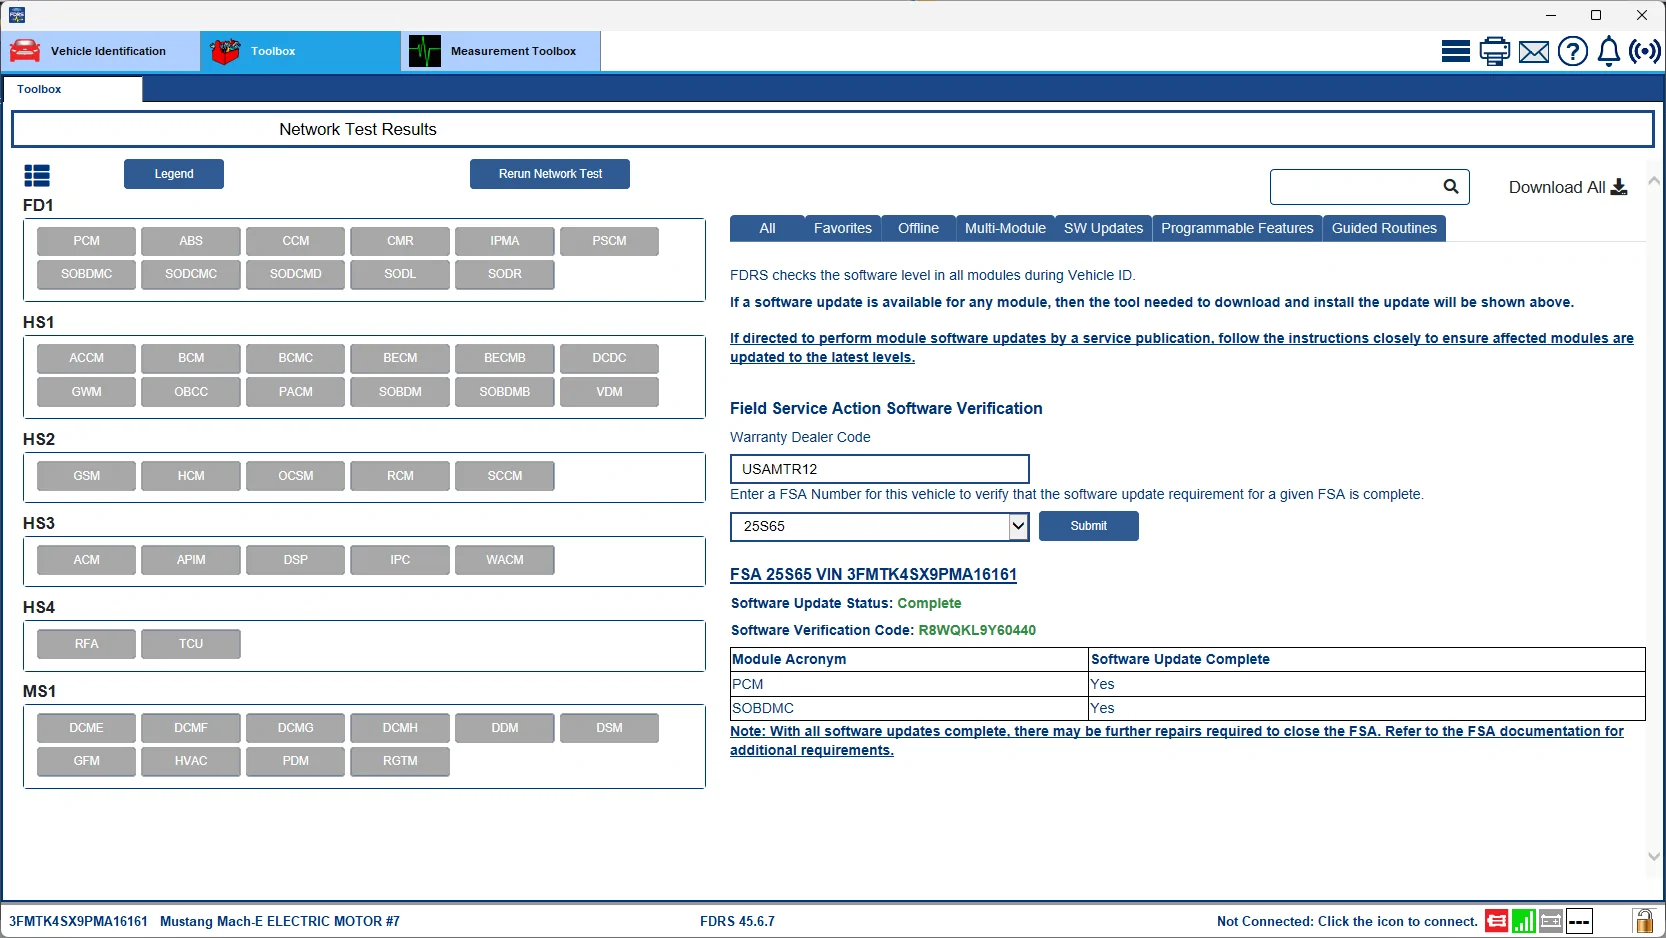
Task: Click the Legend button
Action: (174, 174)
